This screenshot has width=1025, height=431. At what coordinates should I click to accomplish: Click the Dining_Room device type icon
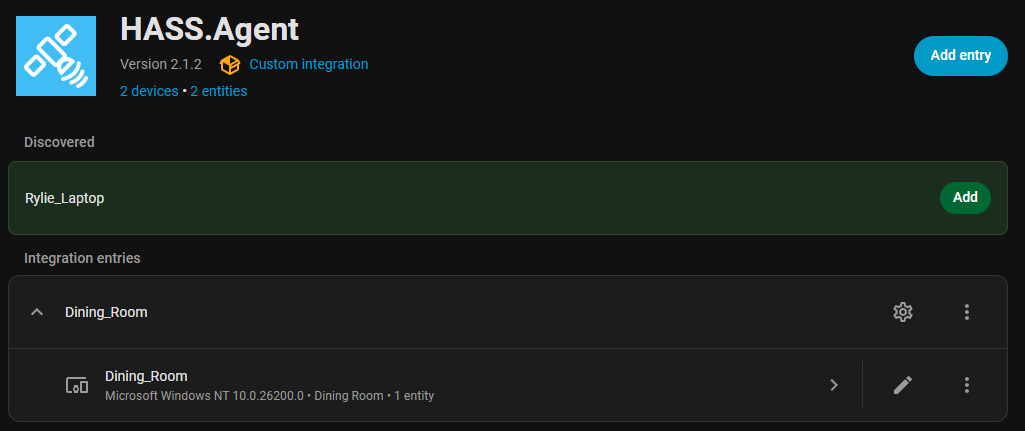coord(77,385)
